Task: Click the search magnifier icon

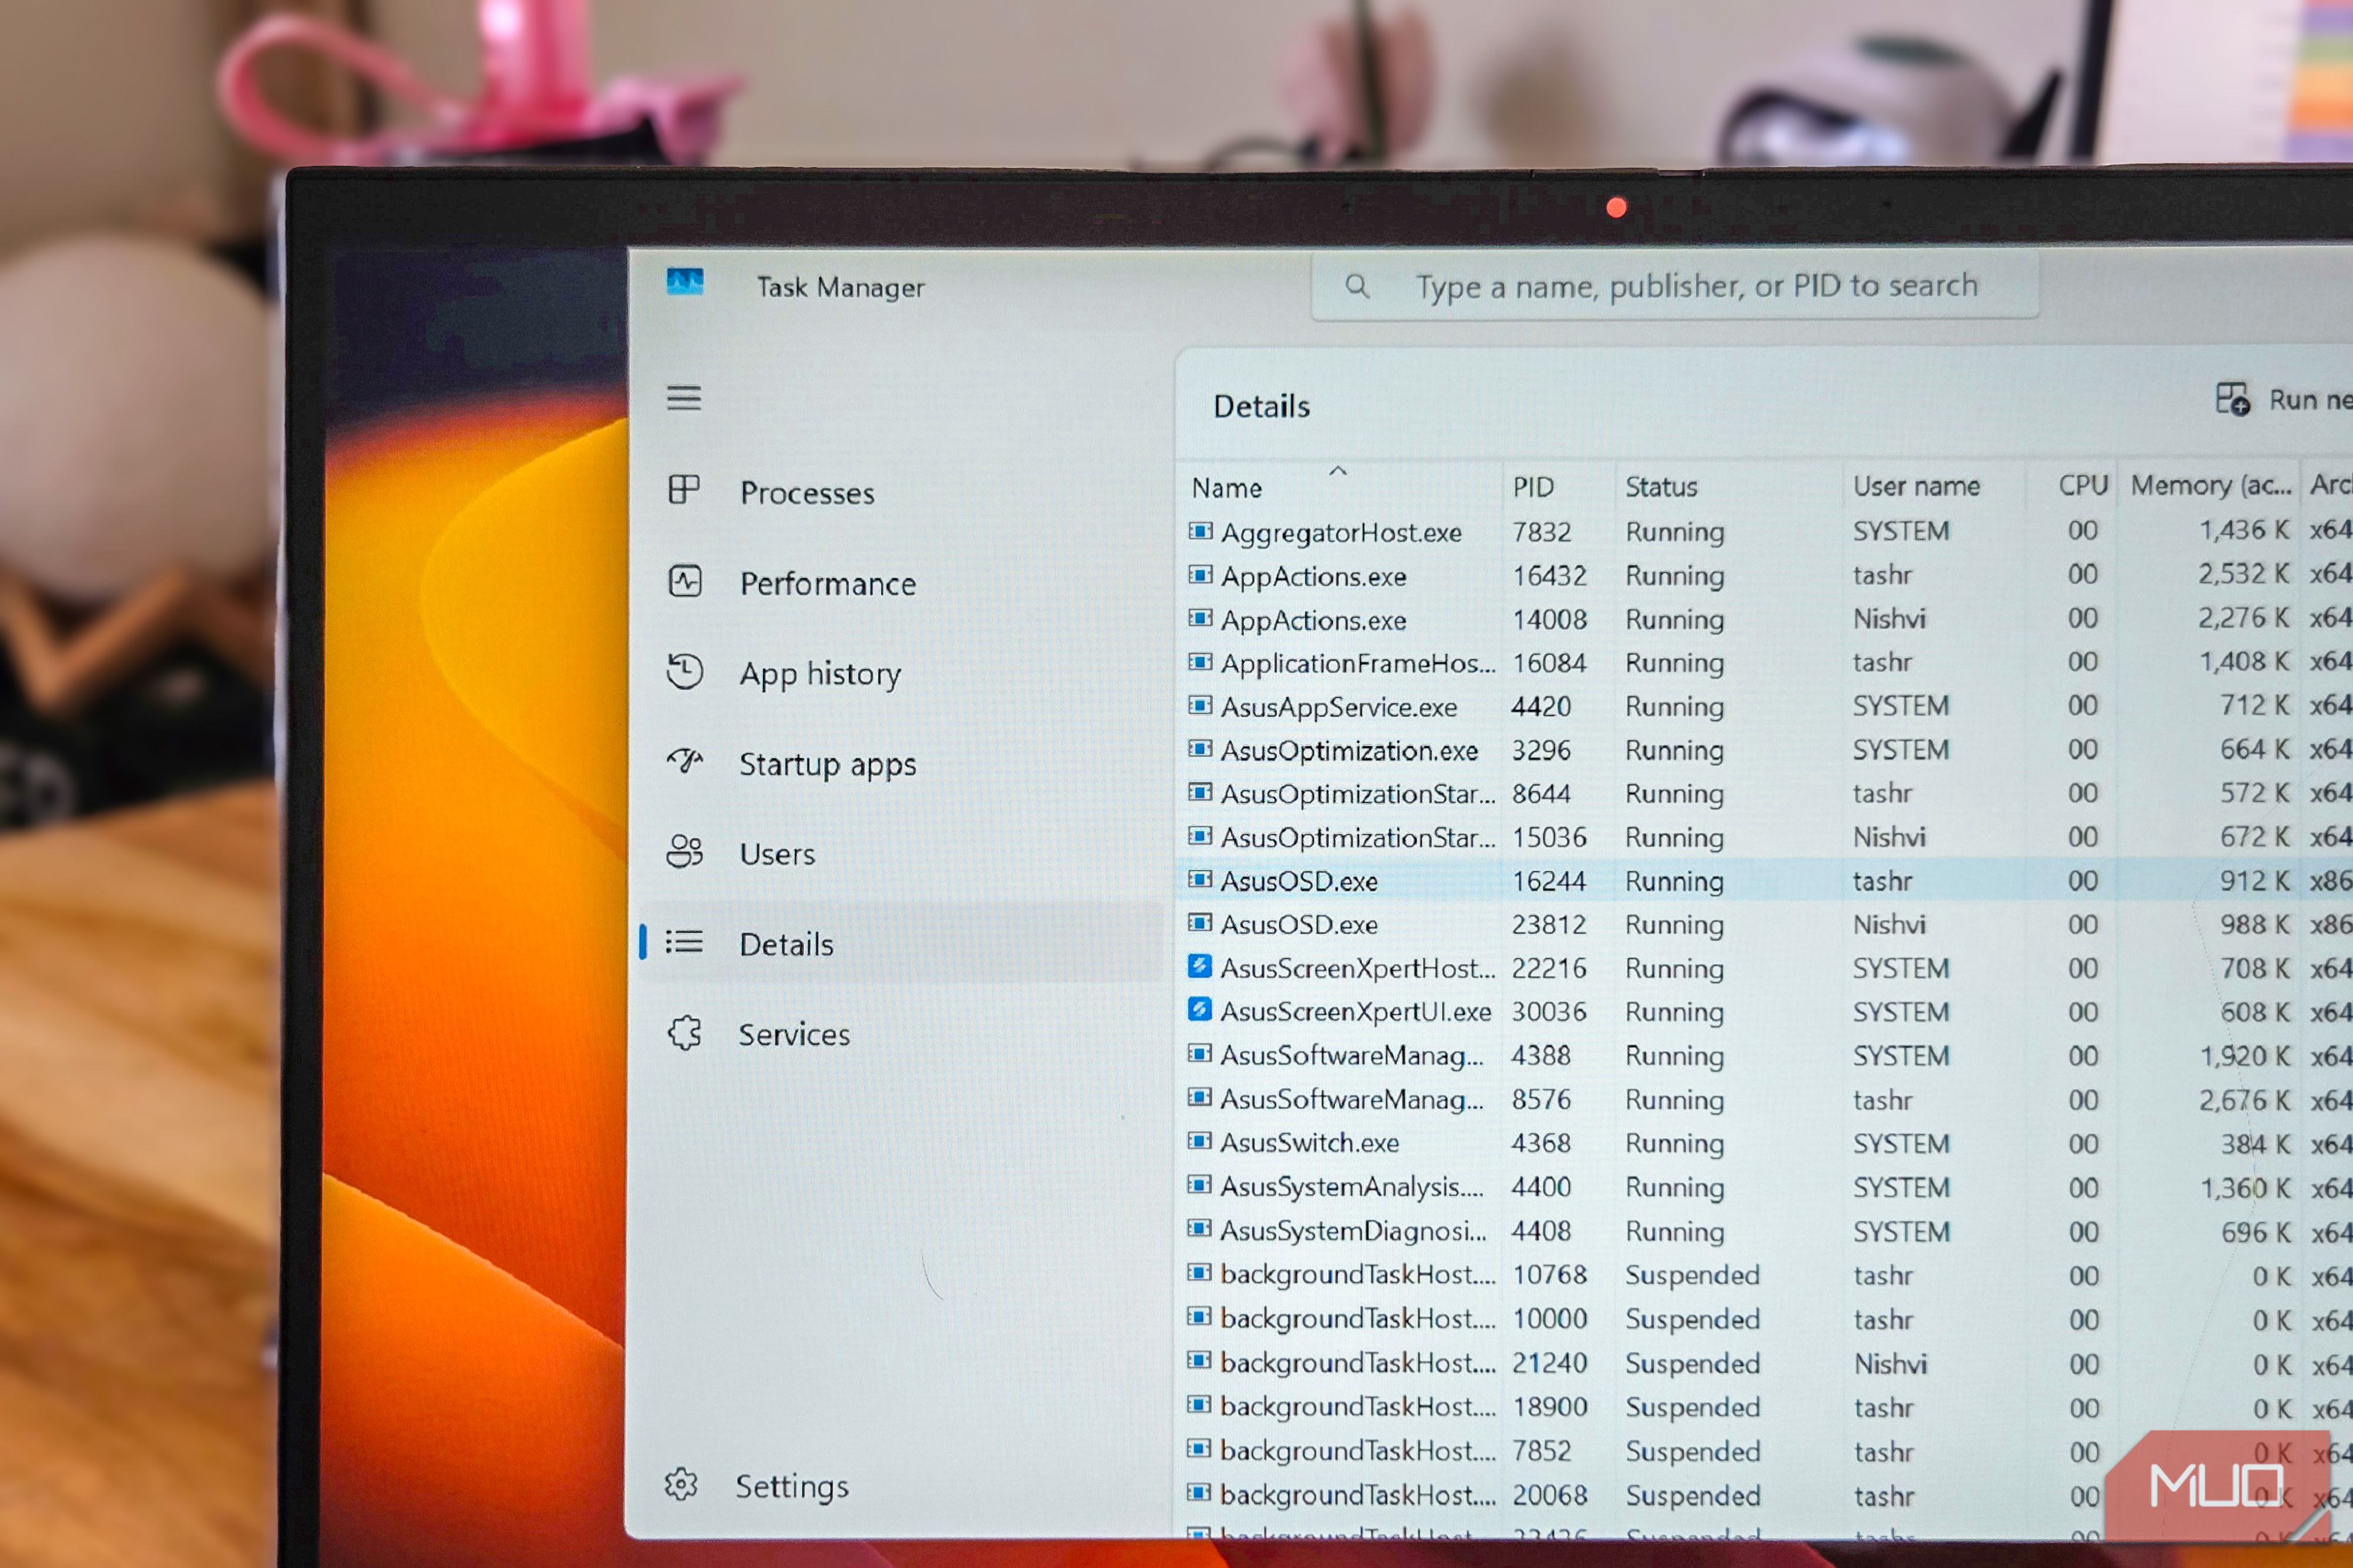Action: (x=1357, y=287)
